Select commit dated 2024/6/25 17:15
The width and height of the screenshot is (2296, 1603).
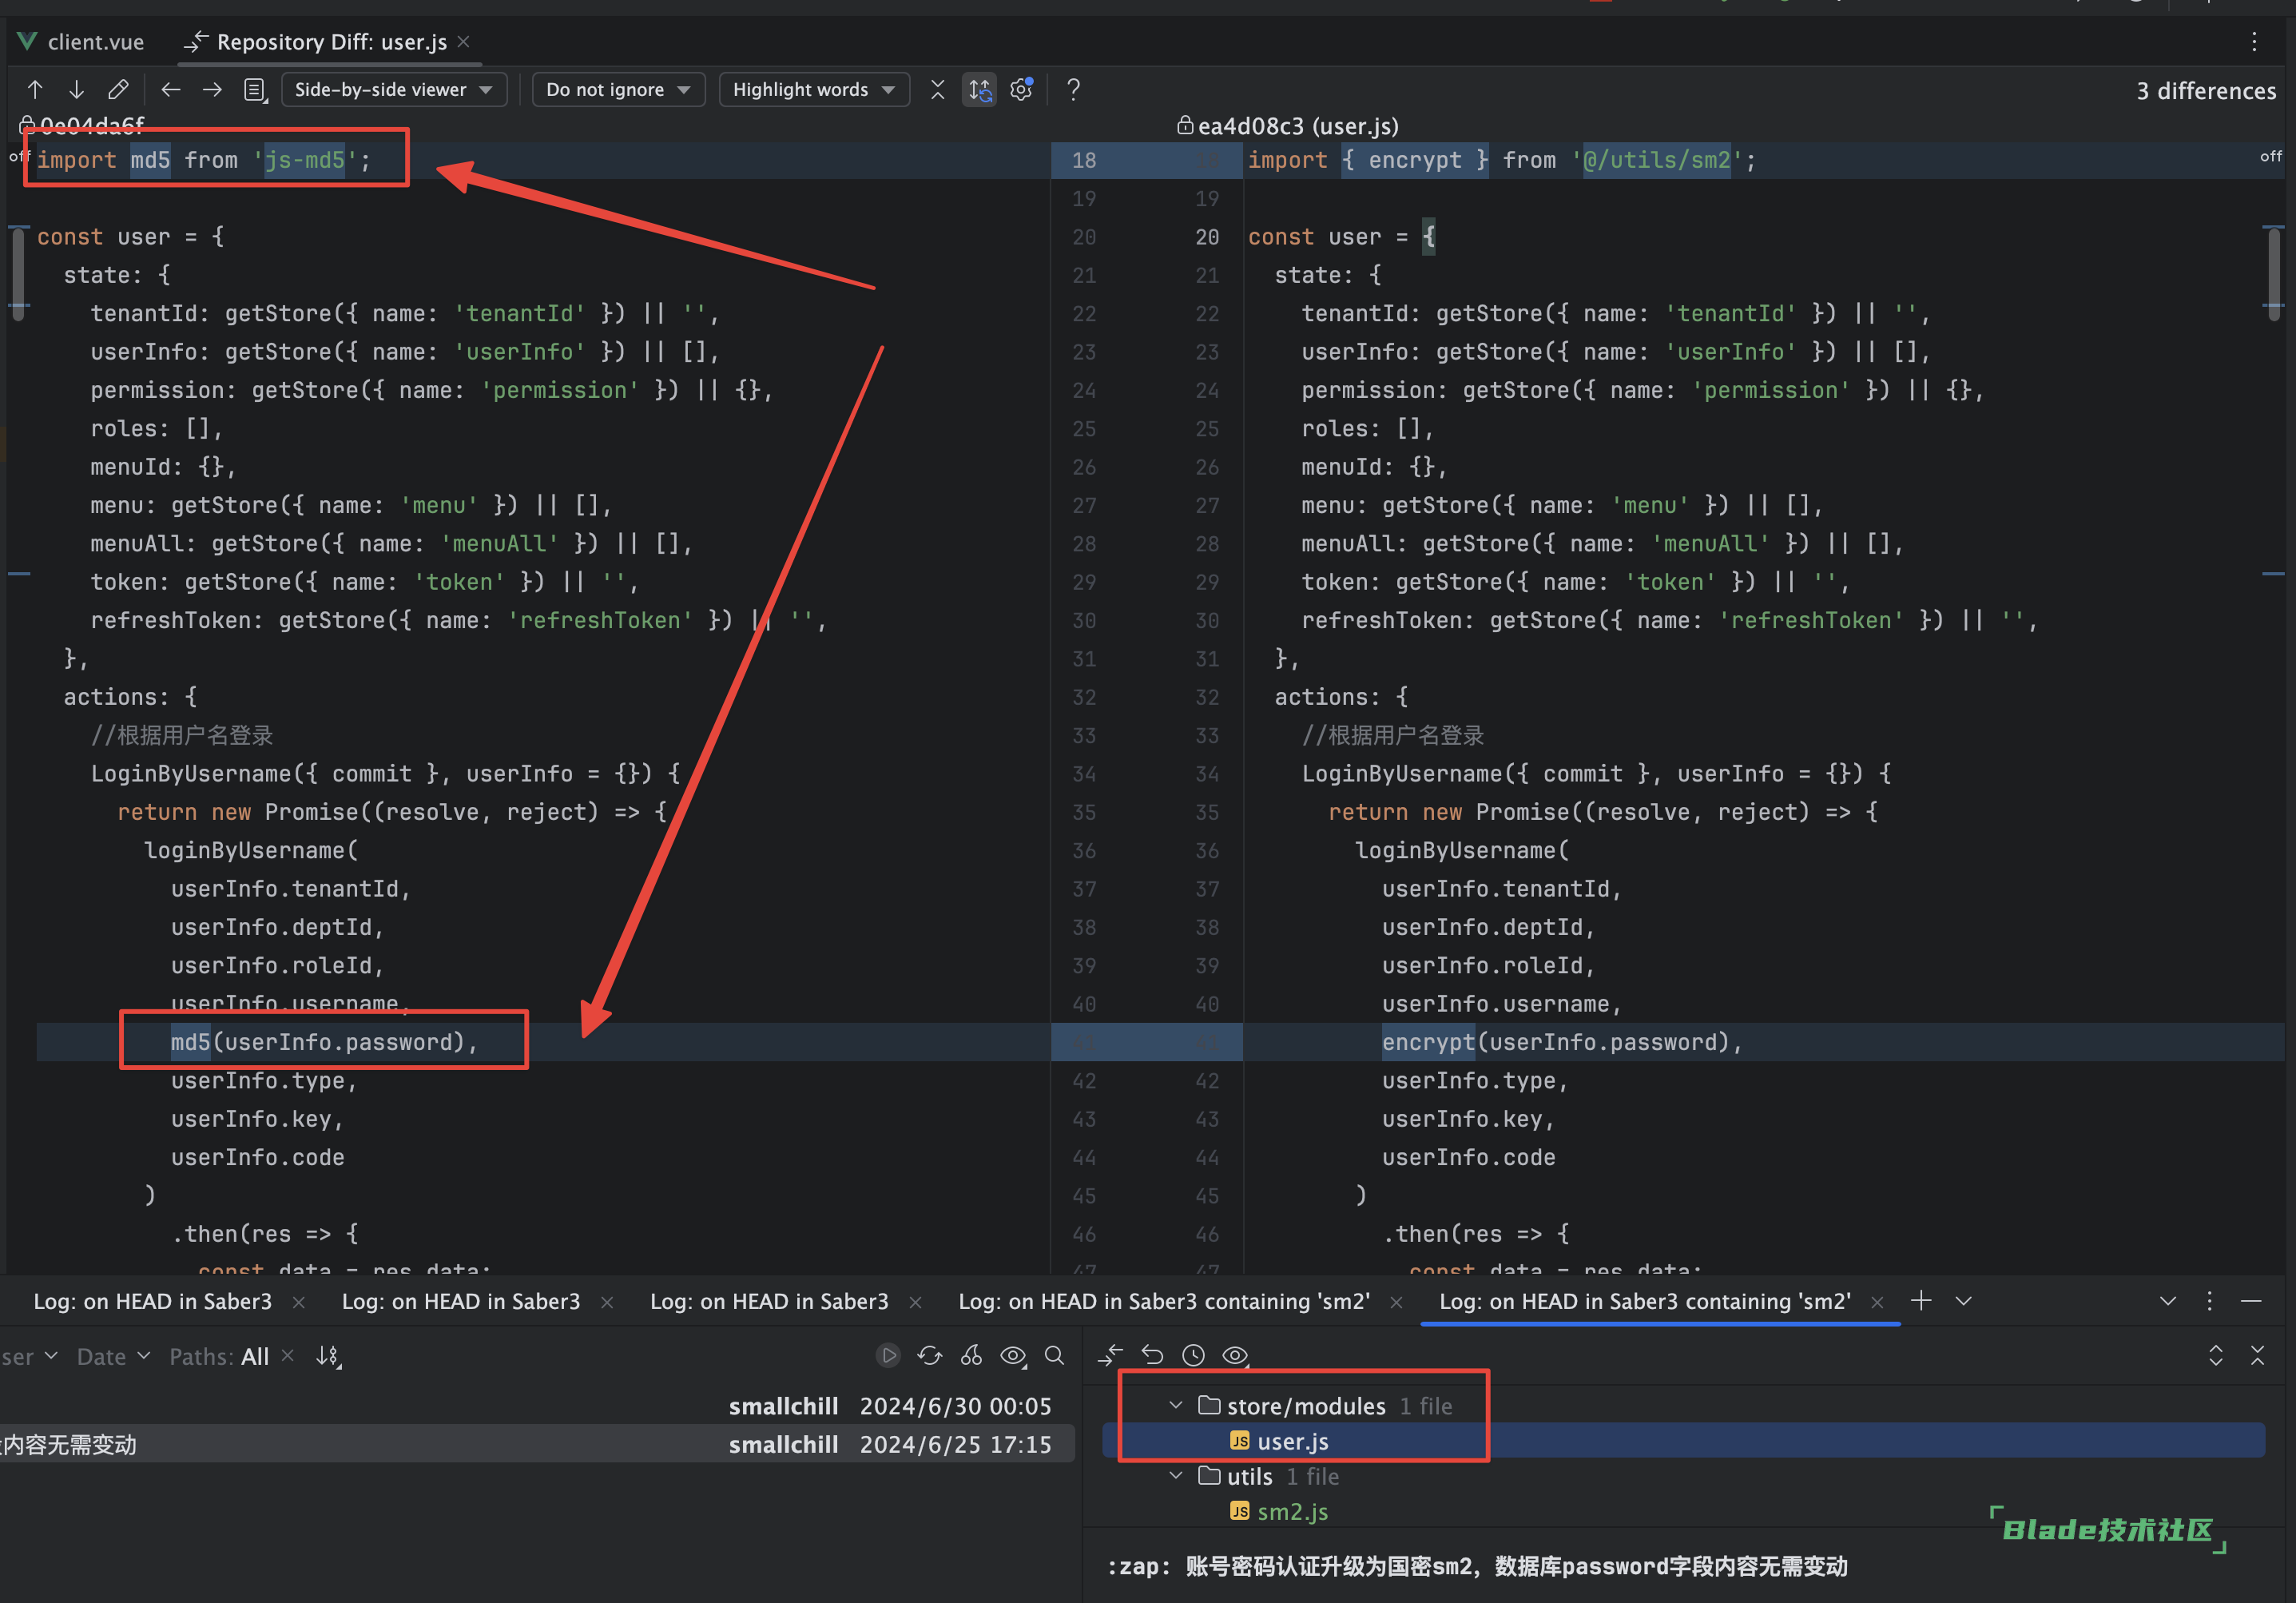tap(537, 1444)
